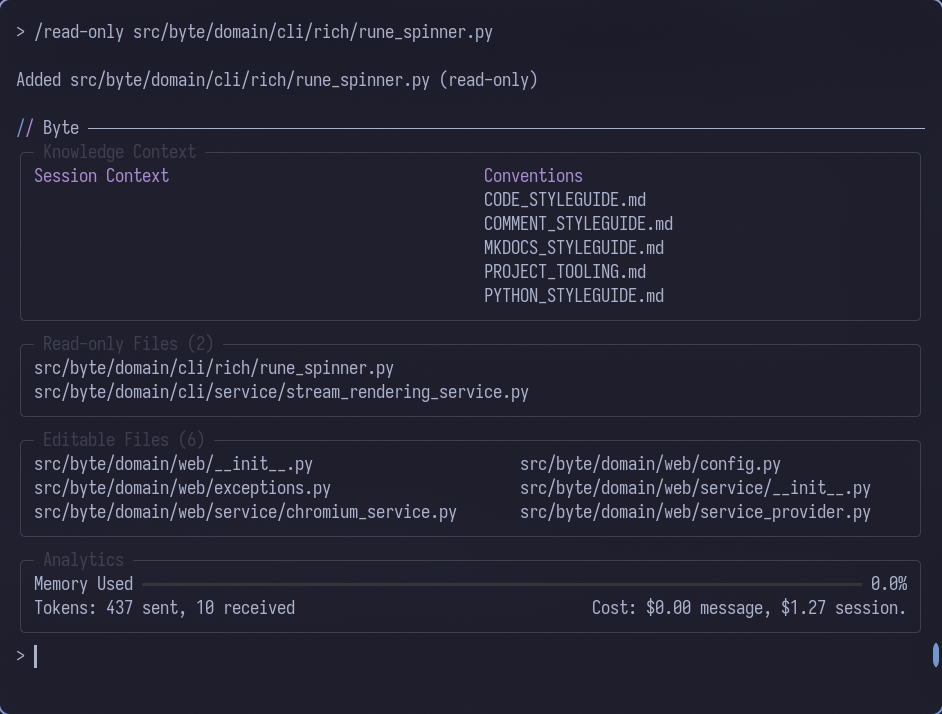Open the PYTHON_STYLEGUIDE.md convention file
The height and width of the screenshot is (714, 942).
tap(573, 295)
